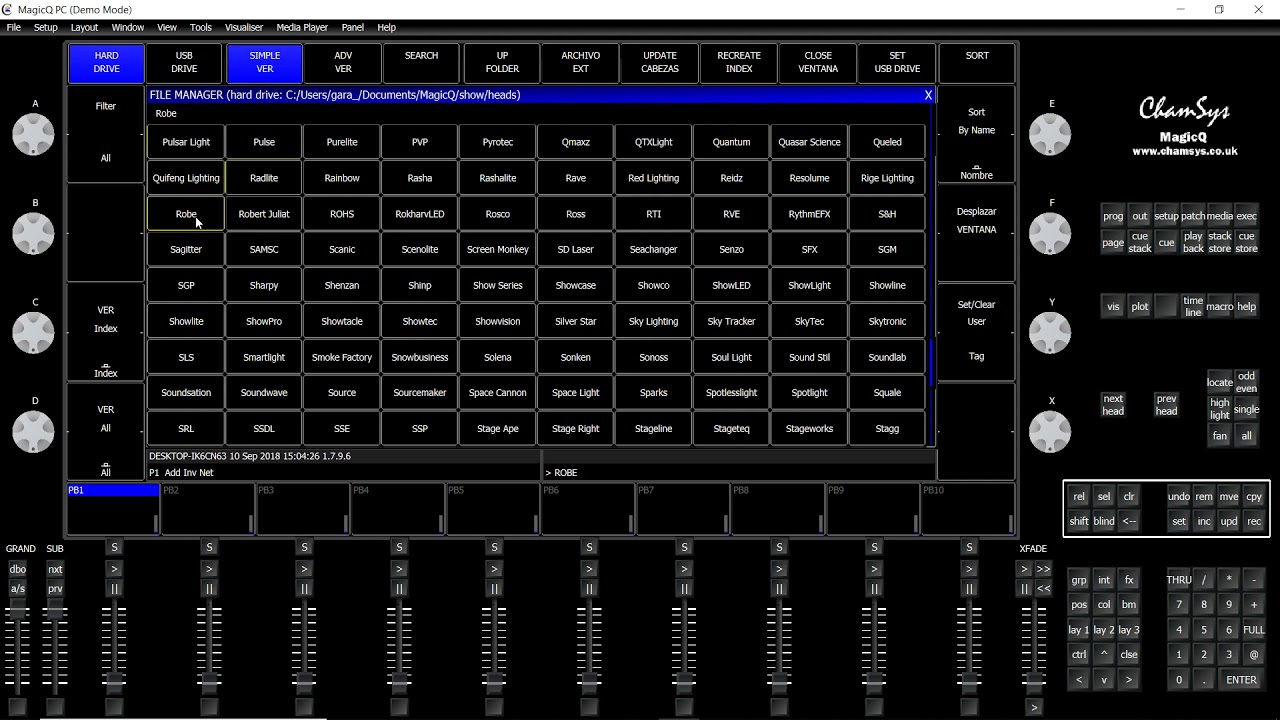Screen dimensions: 1280x720
Task: Toggle the blind button
Action: point(1104,521)
